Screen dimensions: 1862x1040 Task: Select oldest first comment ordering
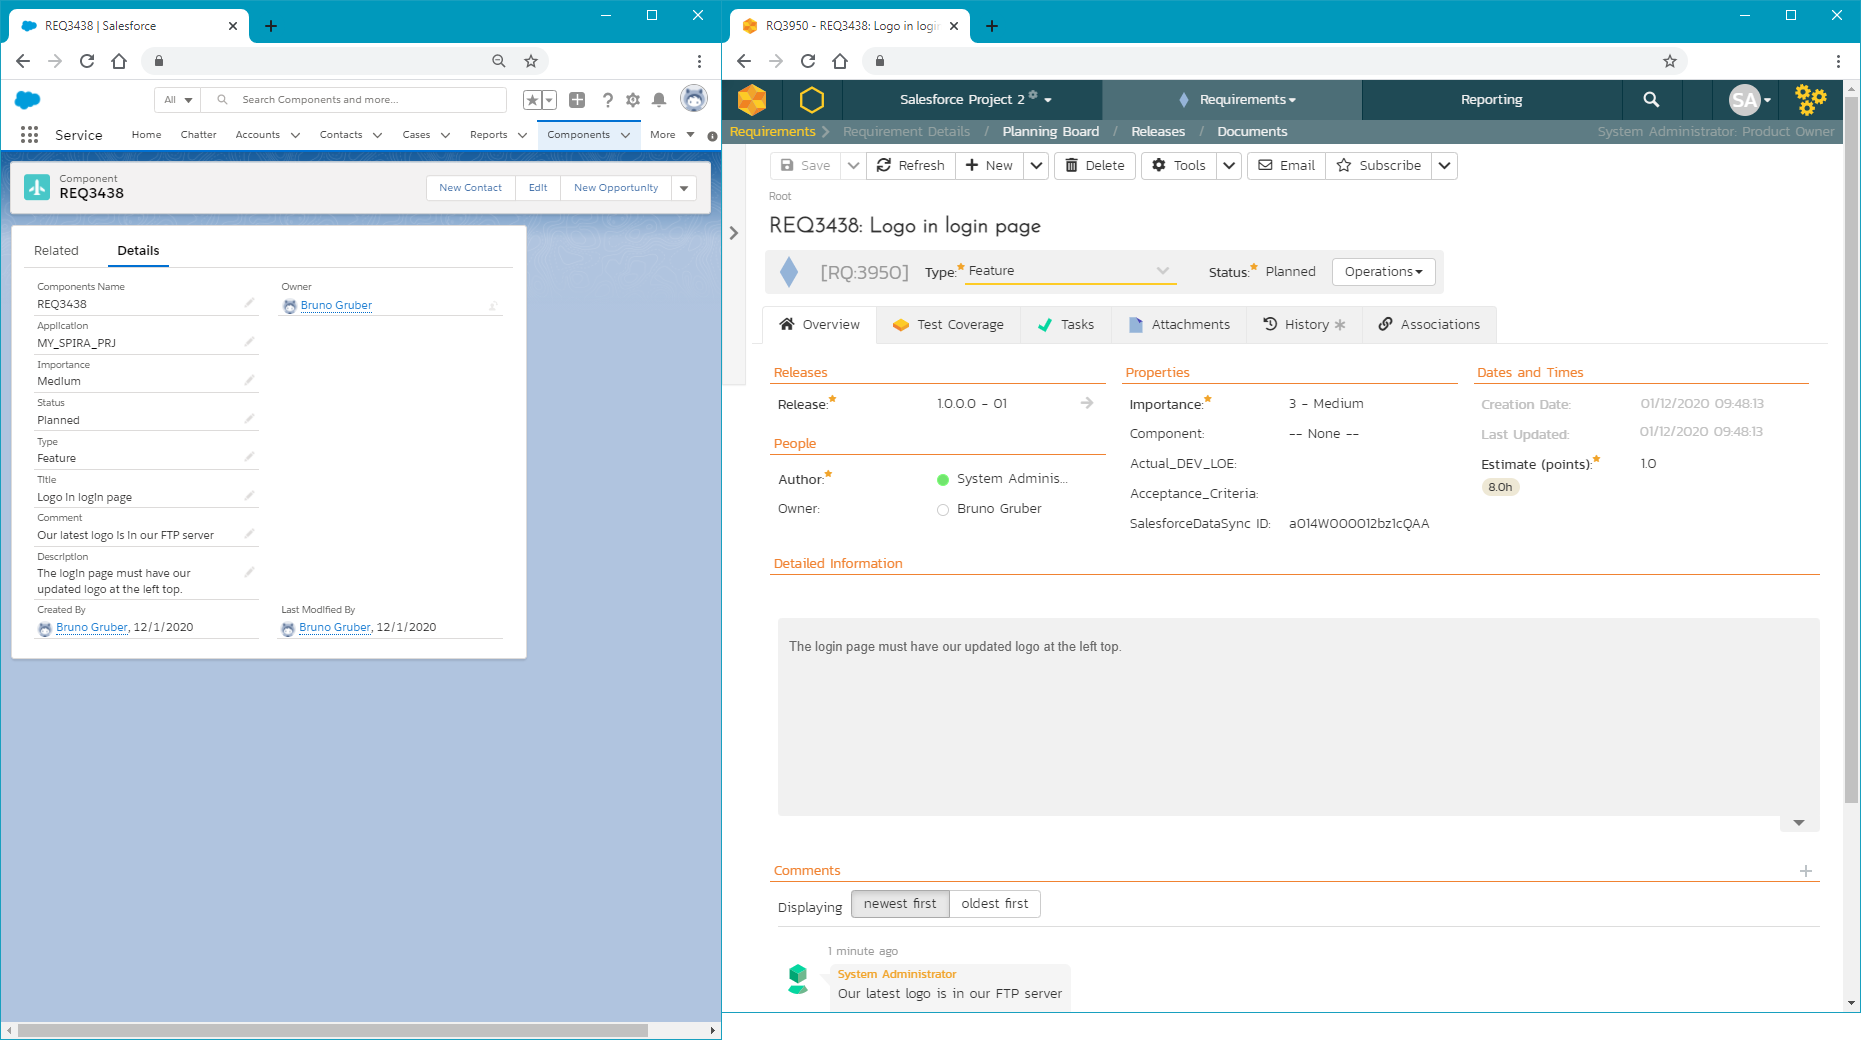pos(994,904)
